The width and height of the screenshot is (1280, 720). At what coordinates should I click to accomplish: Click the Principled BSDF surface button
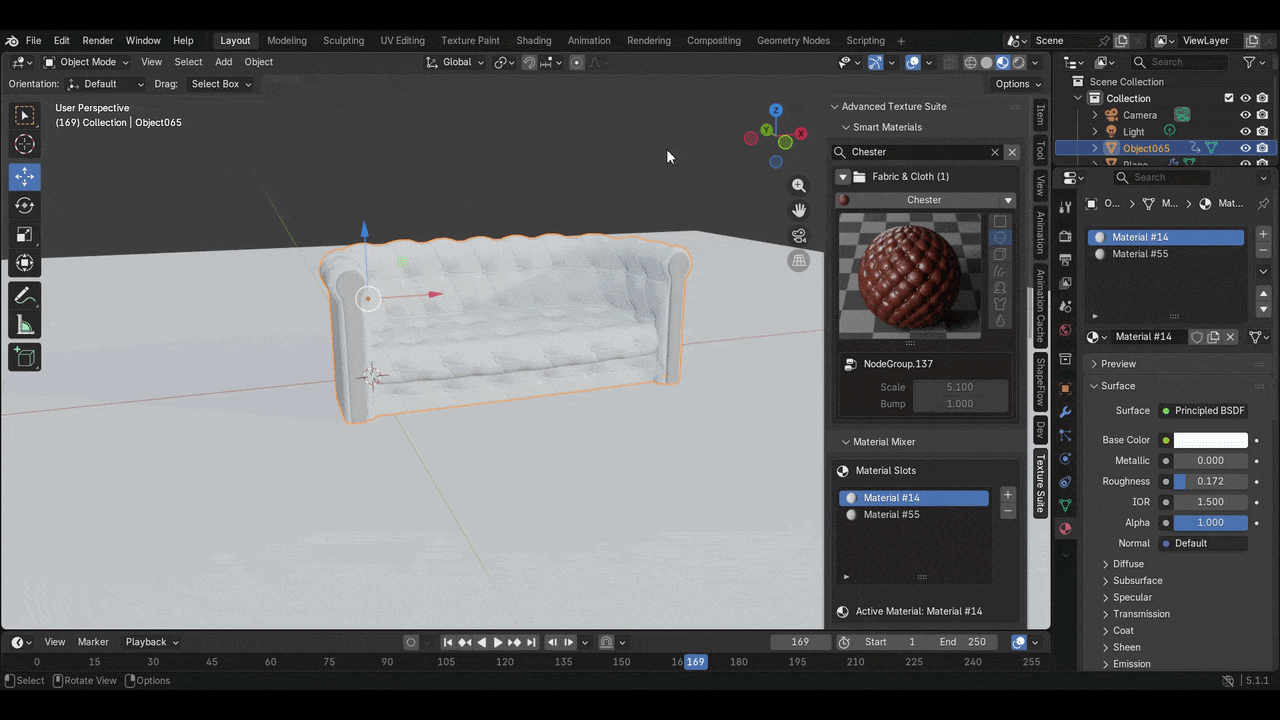(x=1204, y=411)
